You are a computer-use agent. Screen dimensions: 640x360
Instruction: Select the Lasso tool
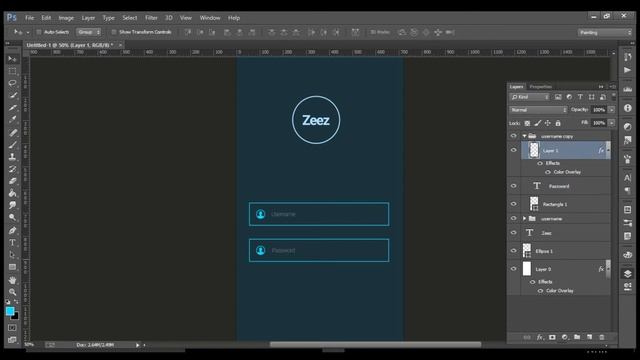point(12,83)
